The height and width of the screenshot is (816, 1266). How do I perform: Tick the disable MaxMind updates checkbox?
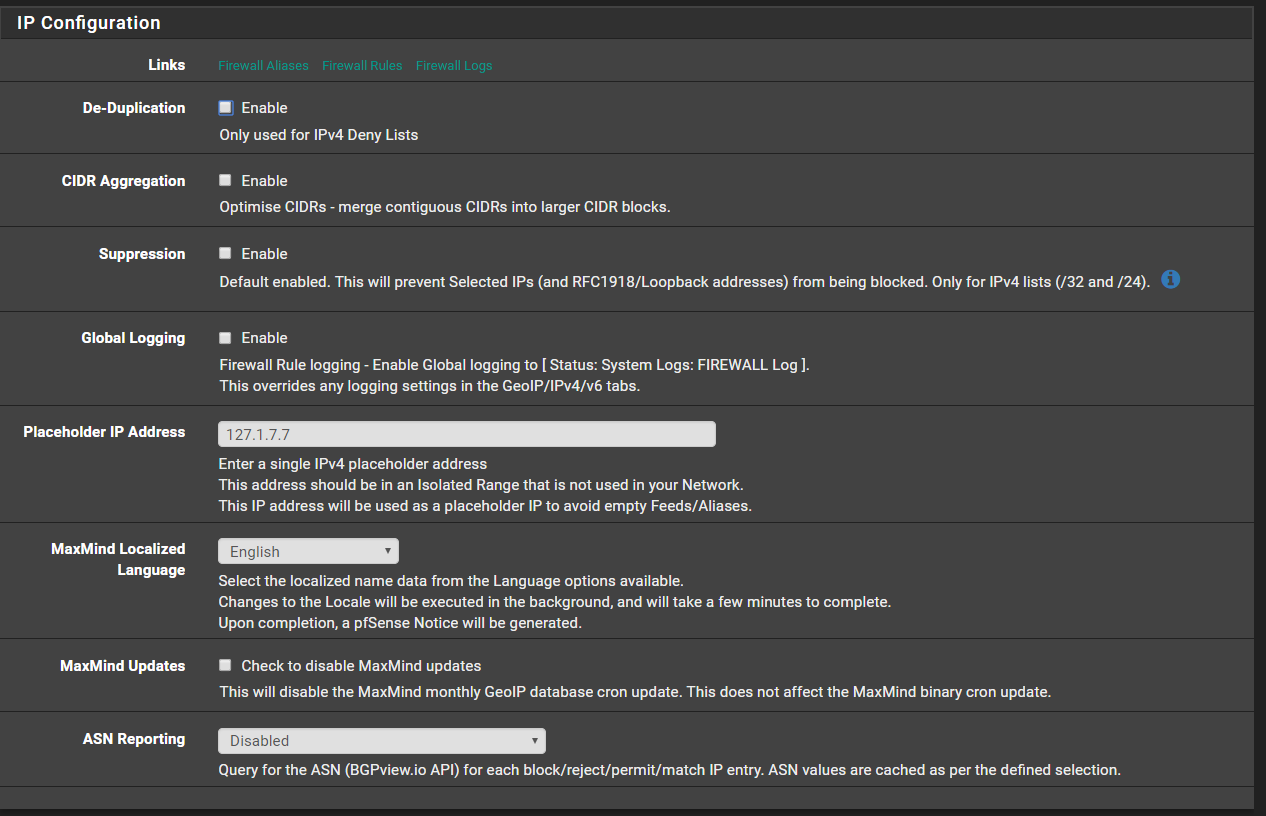pyautogui.click(x=226, y=665)
